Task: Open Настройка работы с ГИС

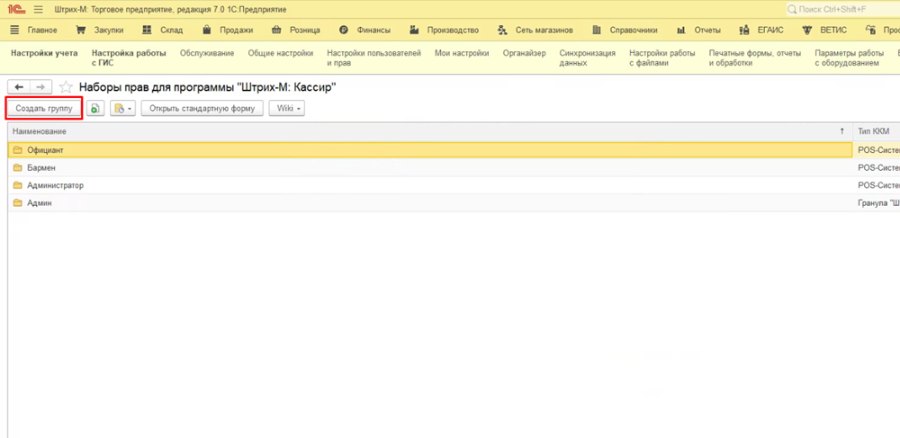Action: pyautogui.click(x=129, y=58)
